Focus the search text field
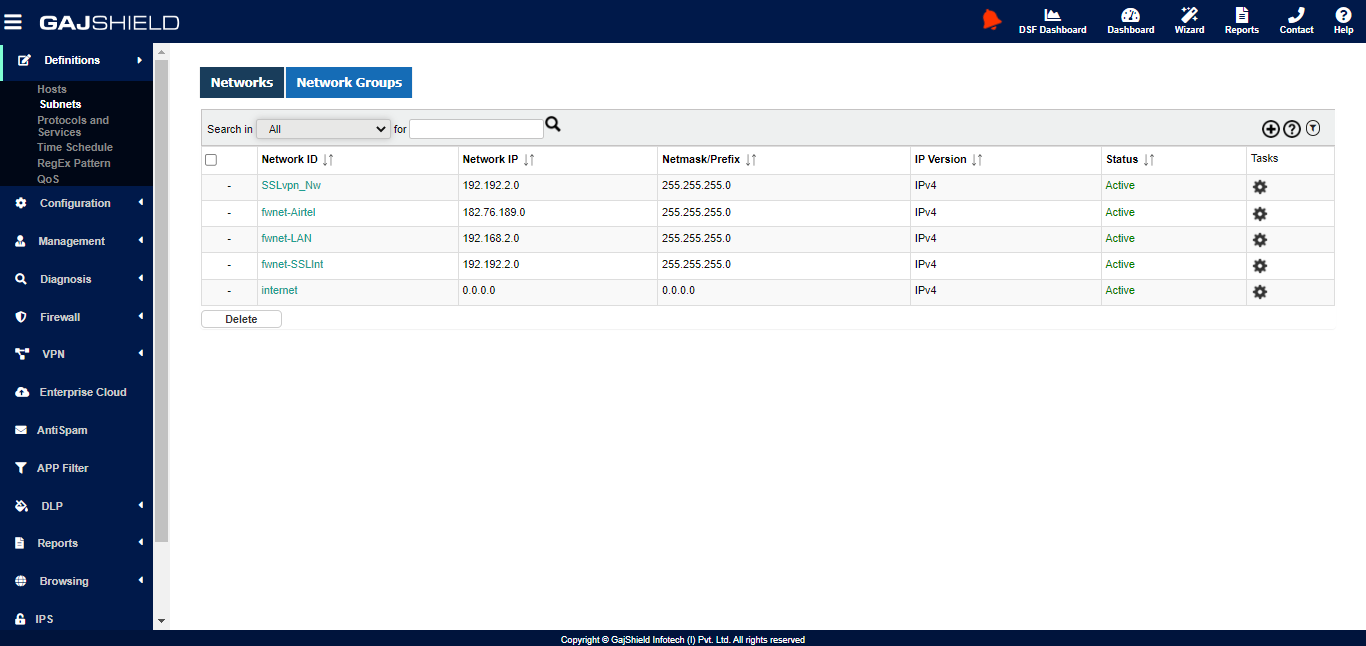1366x646 pixels. (476, 129)
